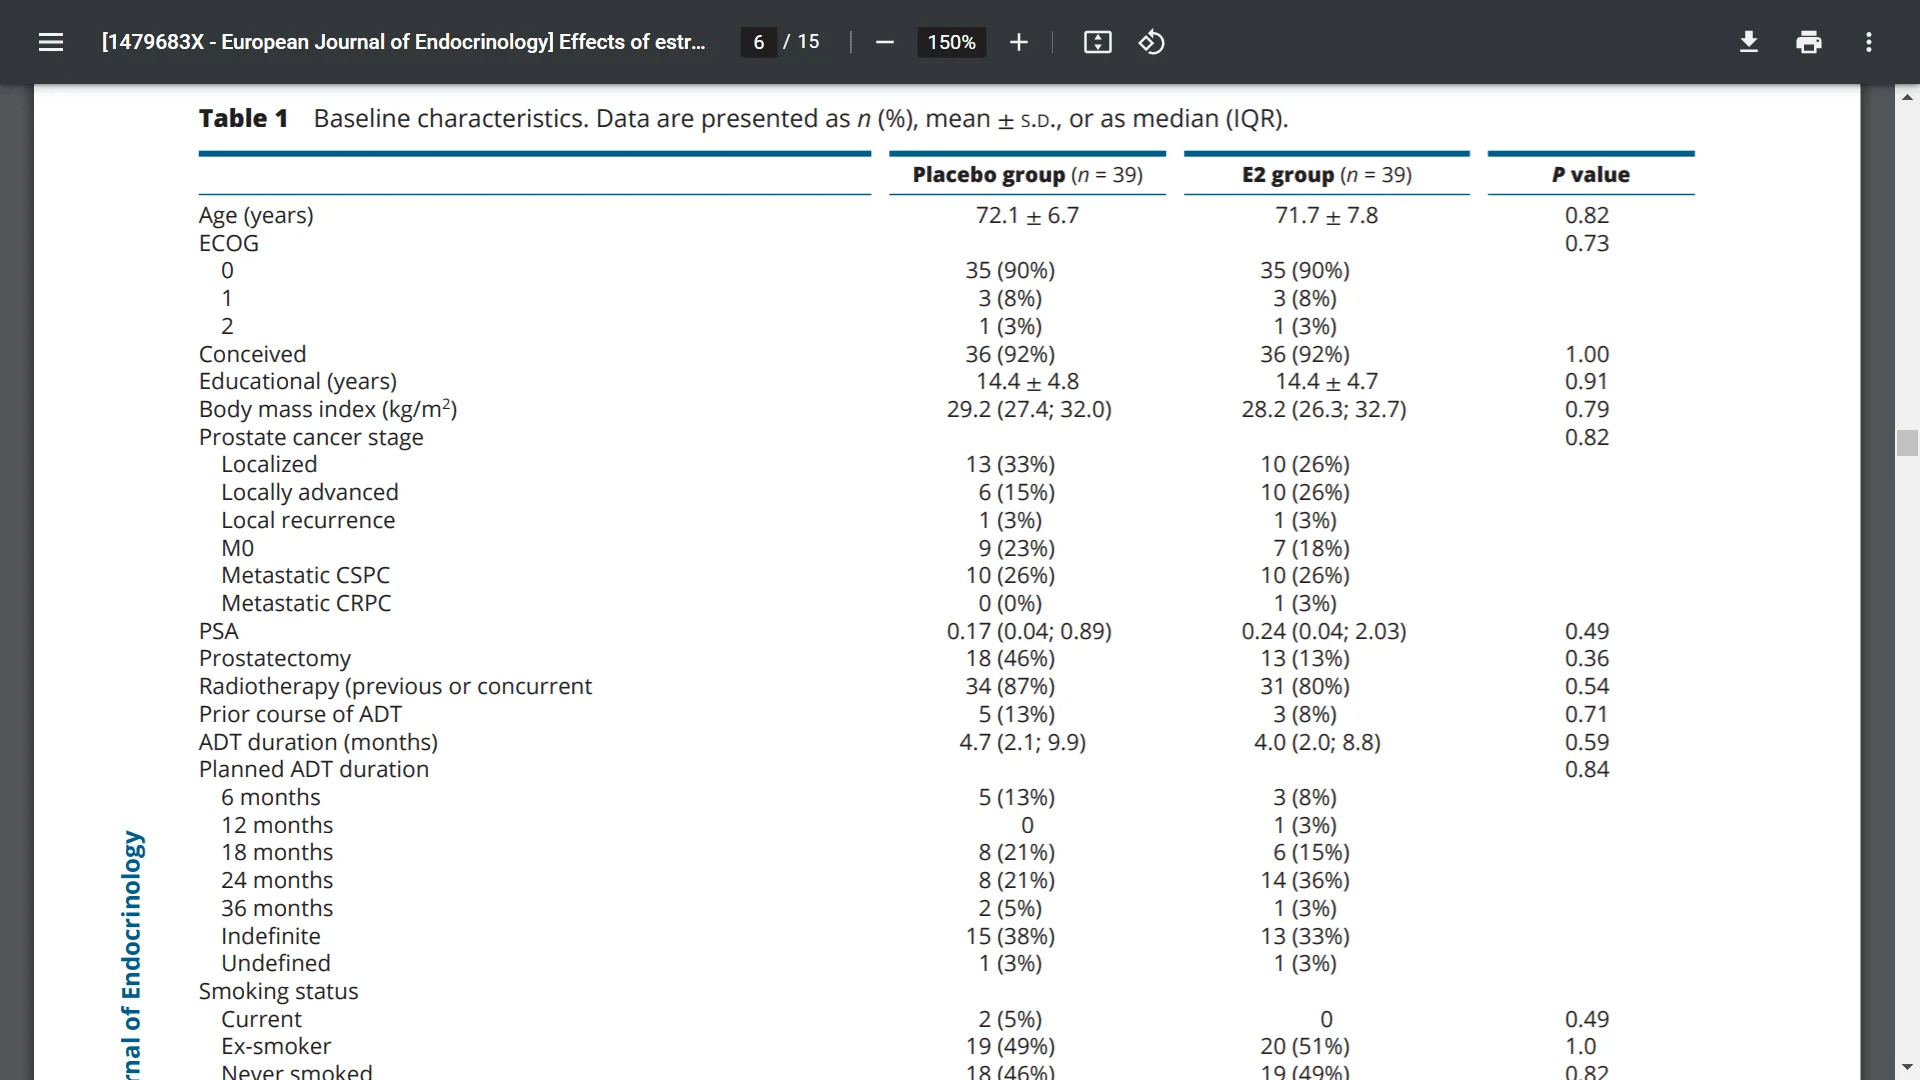Click the '12 months' row label
Viewport: 1920px width, 1080px height.
(x=277, y=825)
